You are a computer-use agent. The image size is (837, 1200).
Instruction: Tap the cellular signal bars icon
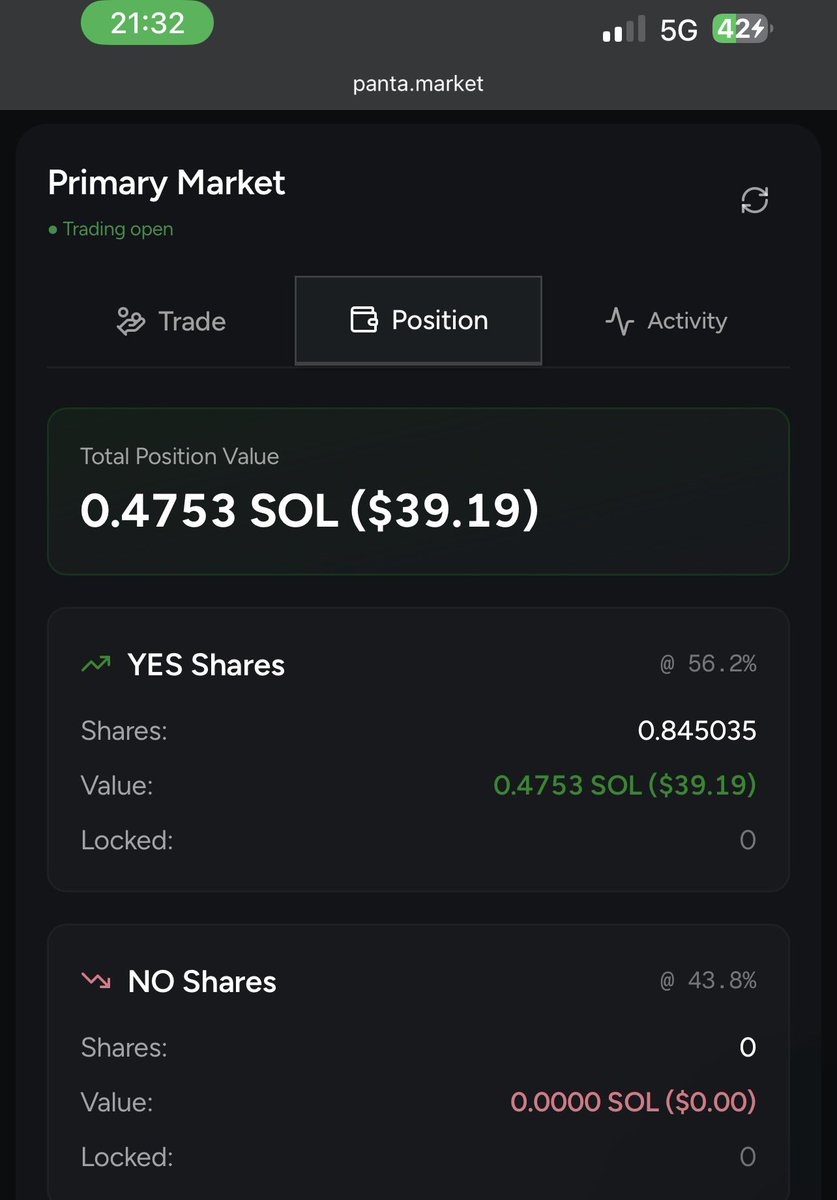pyautogui.click(x=624, y=31)
